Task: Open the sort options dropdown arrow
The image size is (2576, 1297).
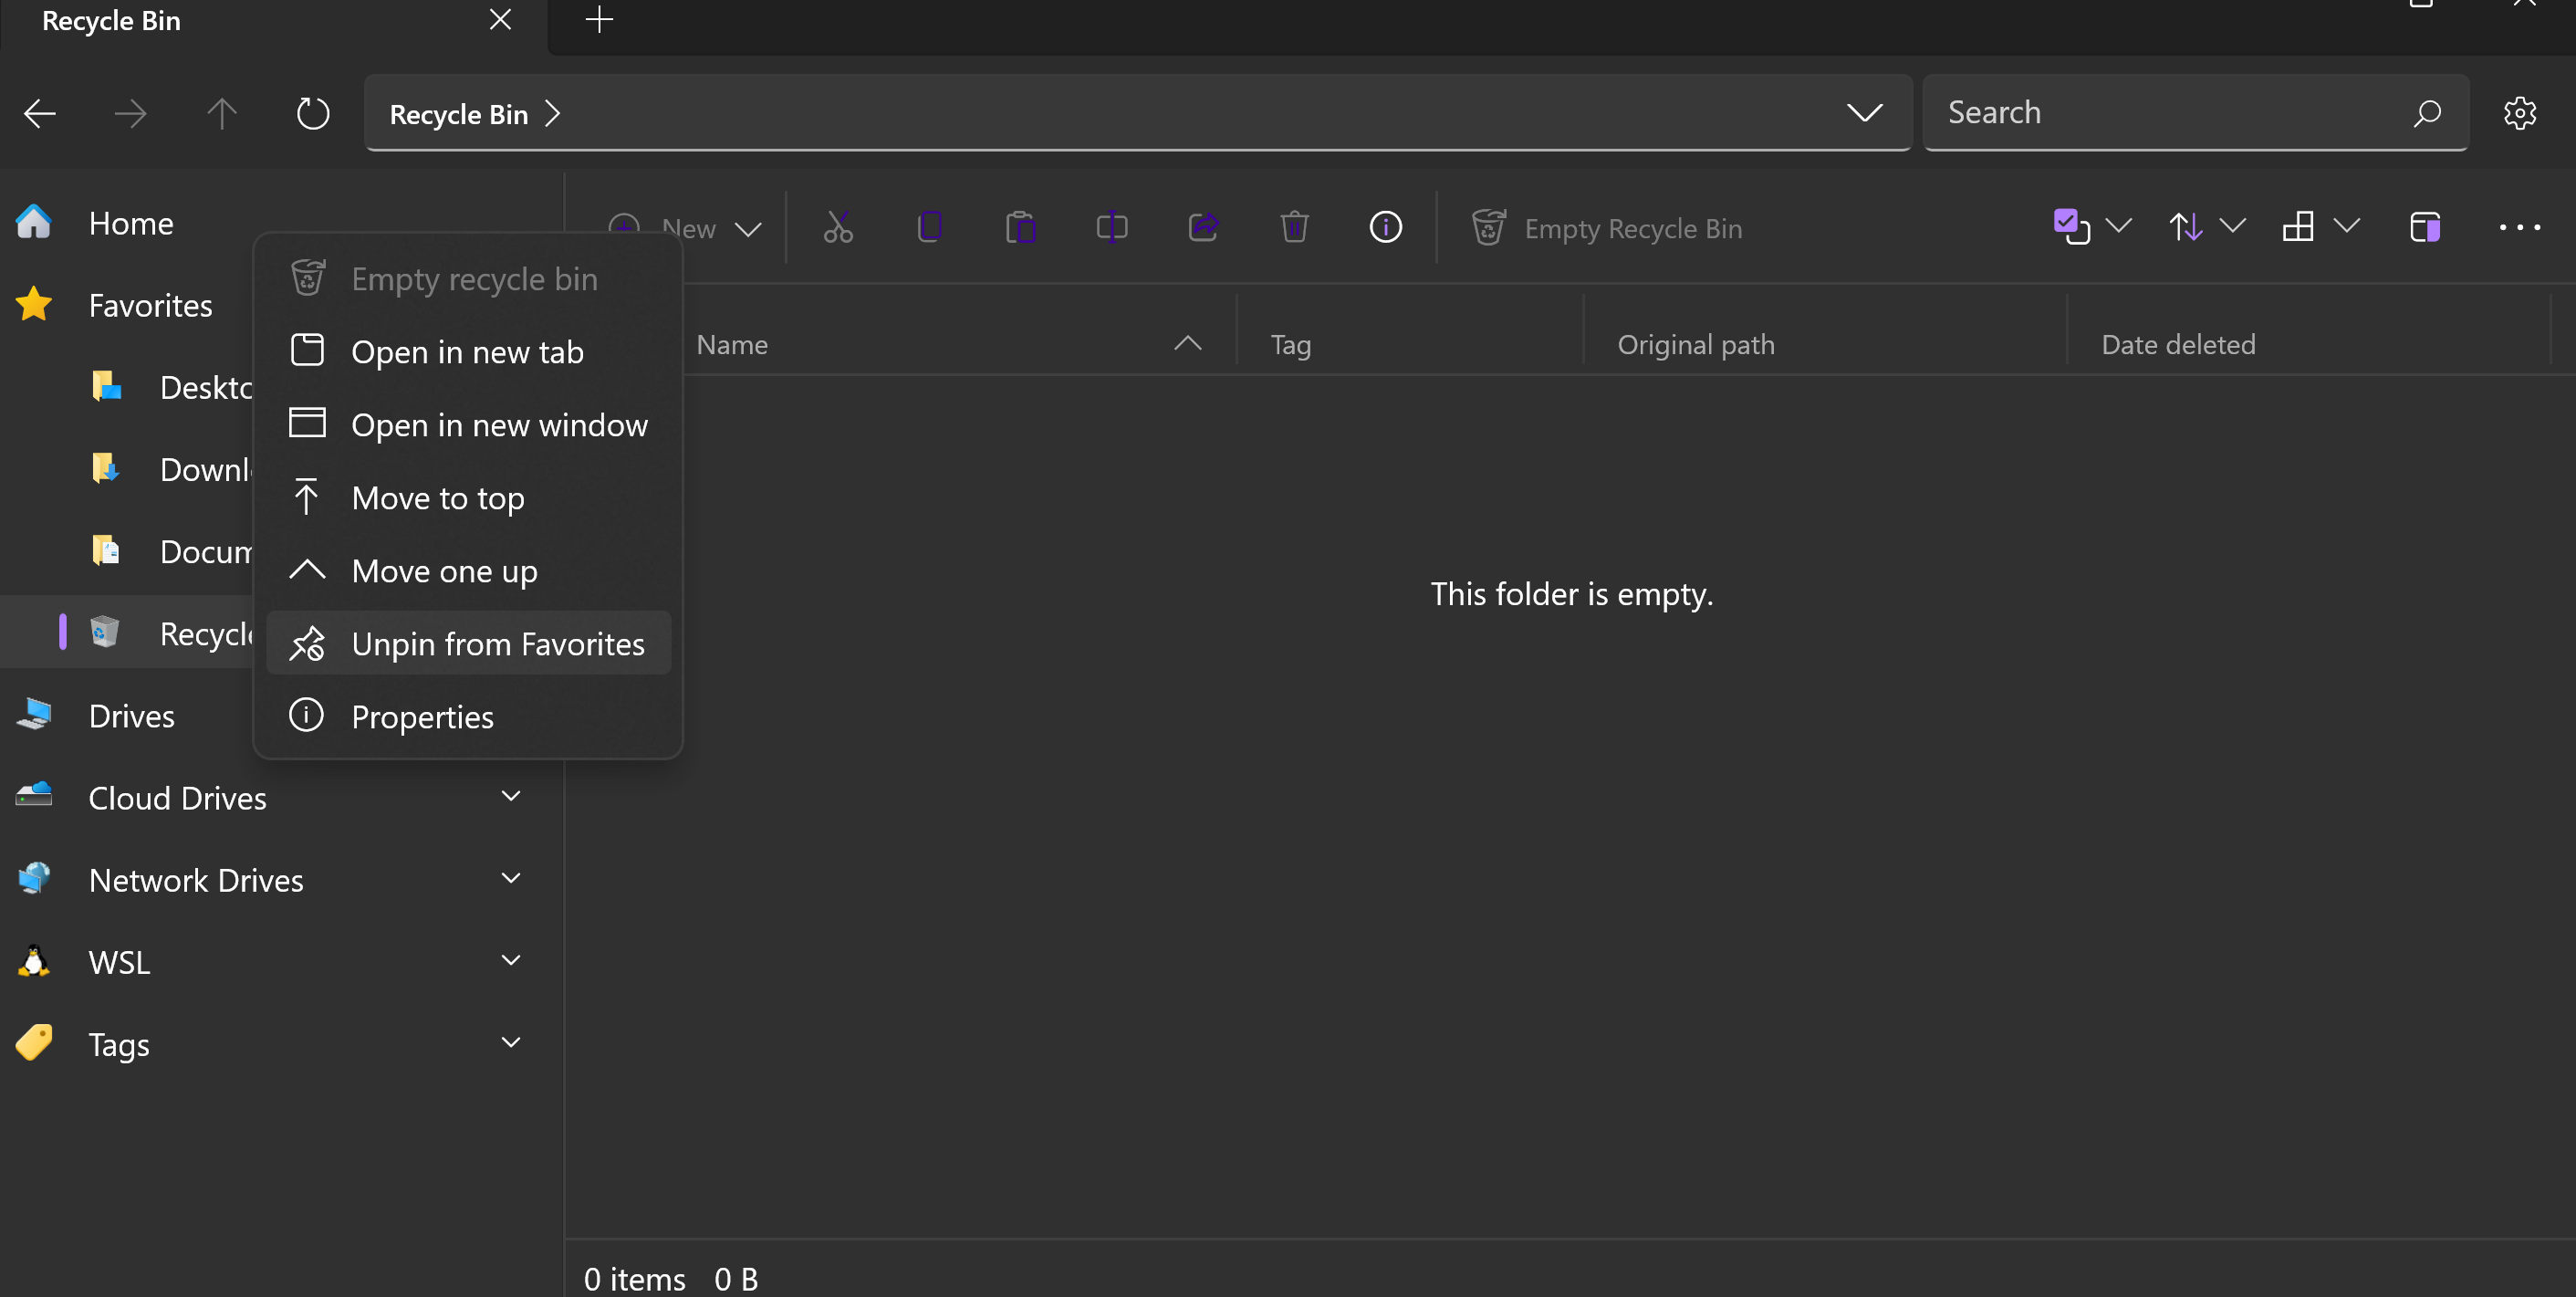Action: [x=2233, y=227]
